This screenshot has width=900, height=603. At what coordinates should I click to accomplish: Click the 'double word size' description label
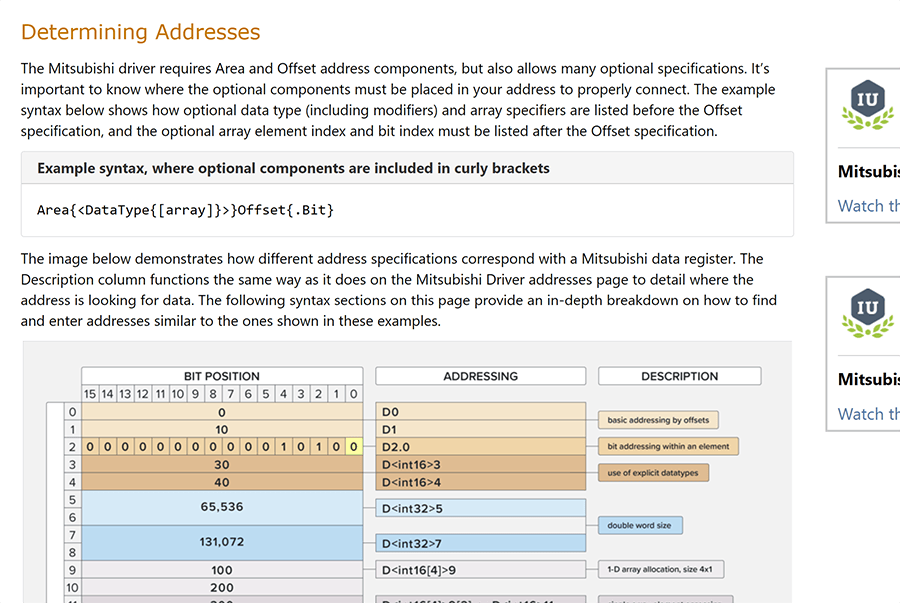(640, 526)
